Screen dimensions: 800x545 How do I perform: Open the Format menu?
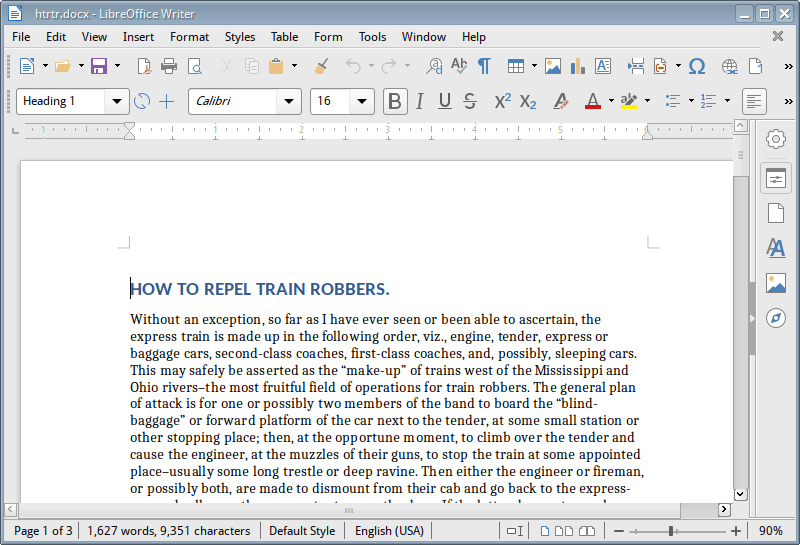point(189,37)
